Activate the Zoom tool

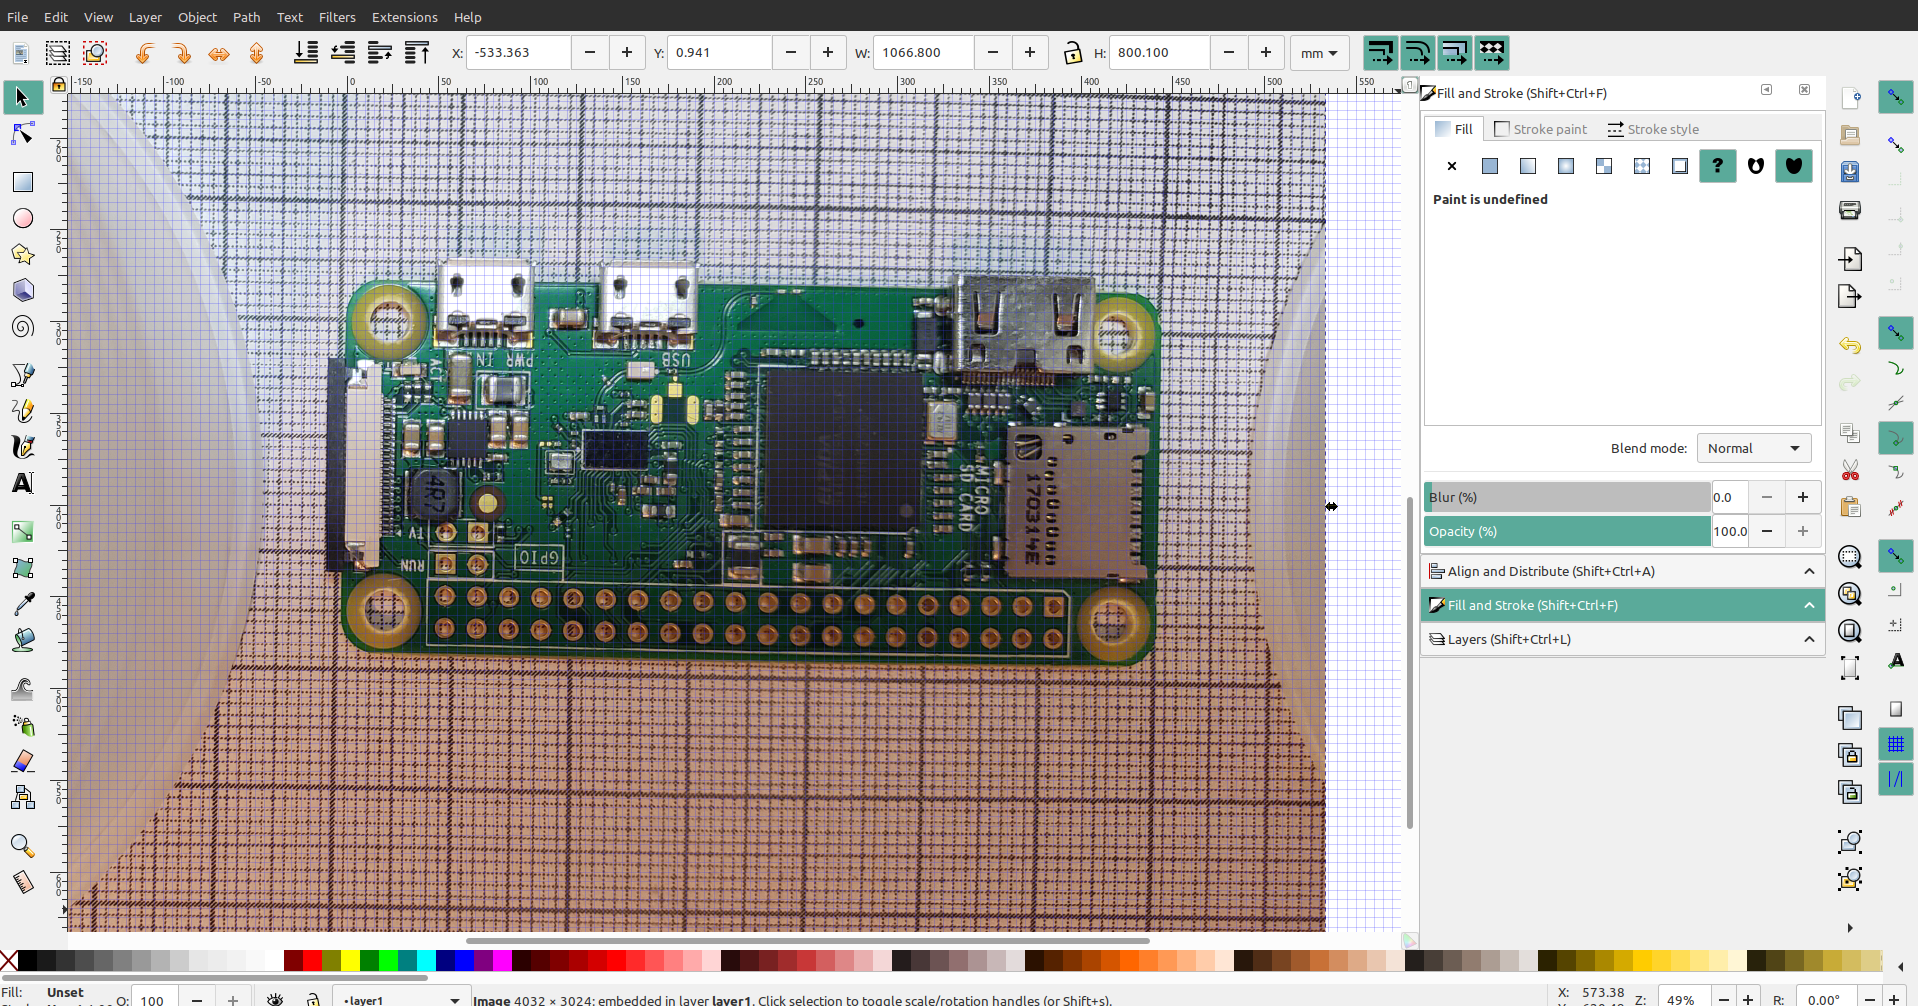tap(22, 846)
